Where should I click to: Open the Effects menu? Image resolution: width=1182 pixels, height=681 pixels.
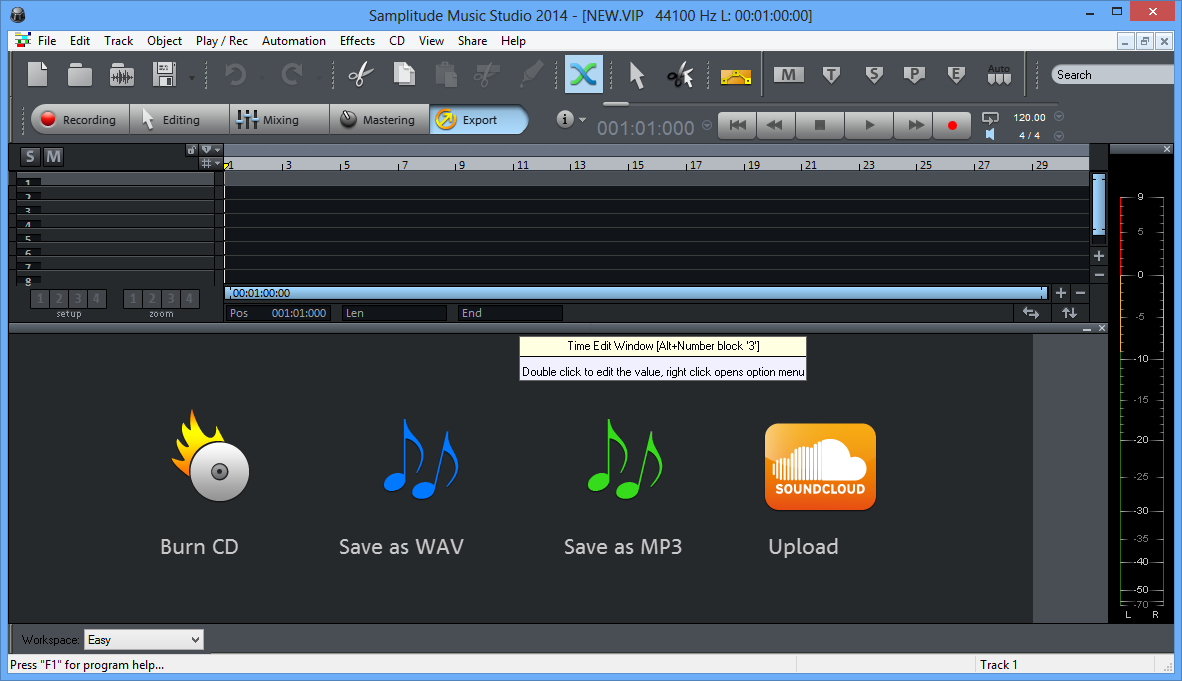tap(357, 41)
